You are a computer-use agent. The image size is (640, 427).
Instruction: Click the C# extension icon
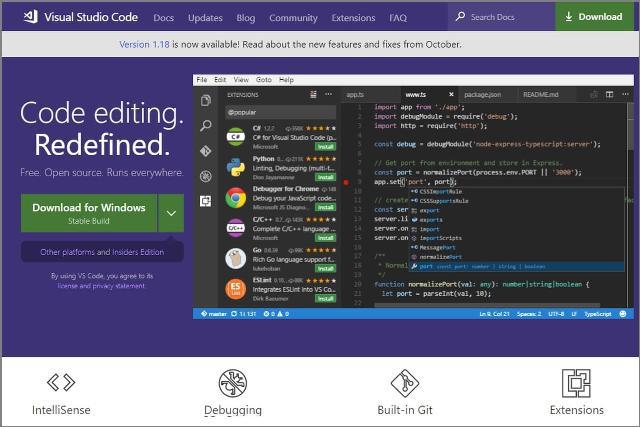pos(236,137)
